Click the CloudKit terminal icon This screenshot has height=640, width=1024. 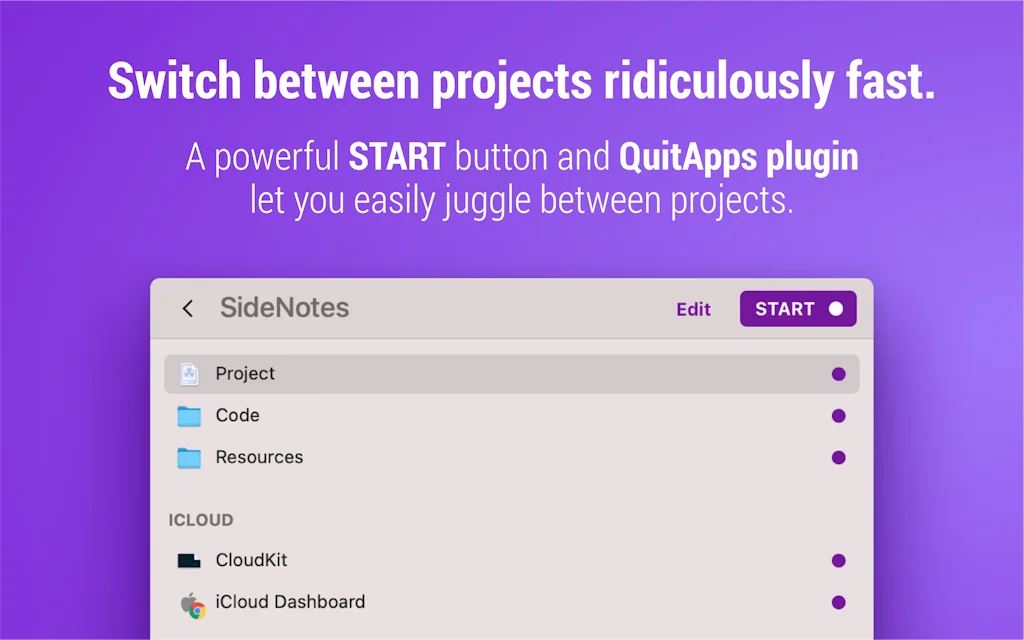(189, 561)
